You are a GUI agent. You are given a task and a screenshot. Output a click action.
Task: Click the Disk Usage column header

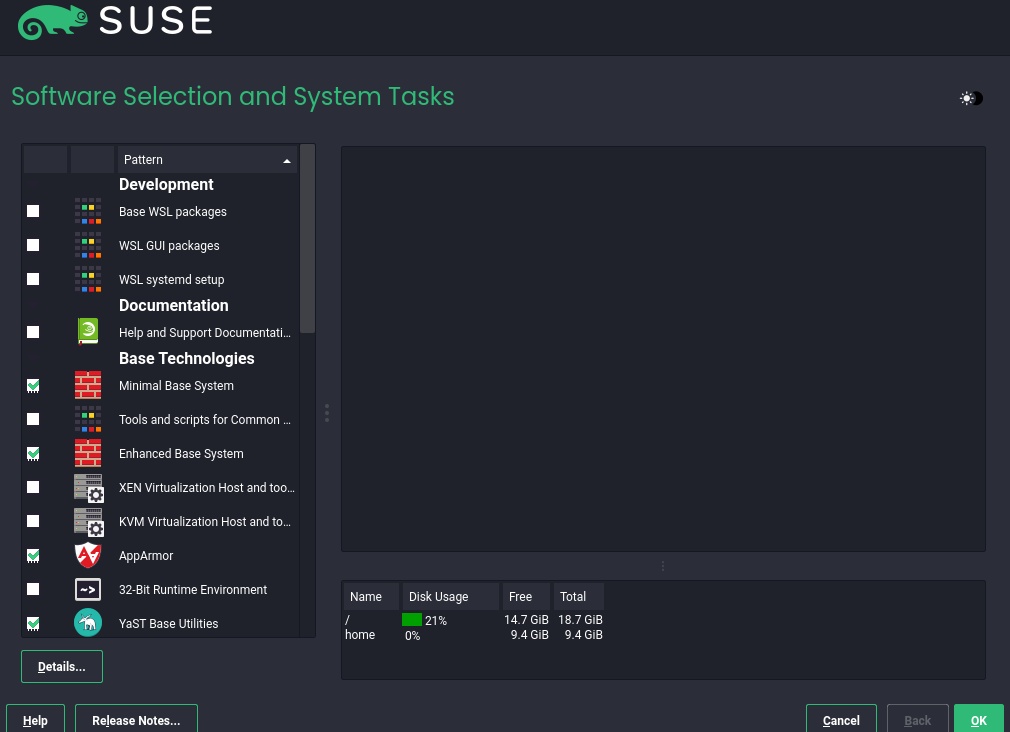point(450,597)
